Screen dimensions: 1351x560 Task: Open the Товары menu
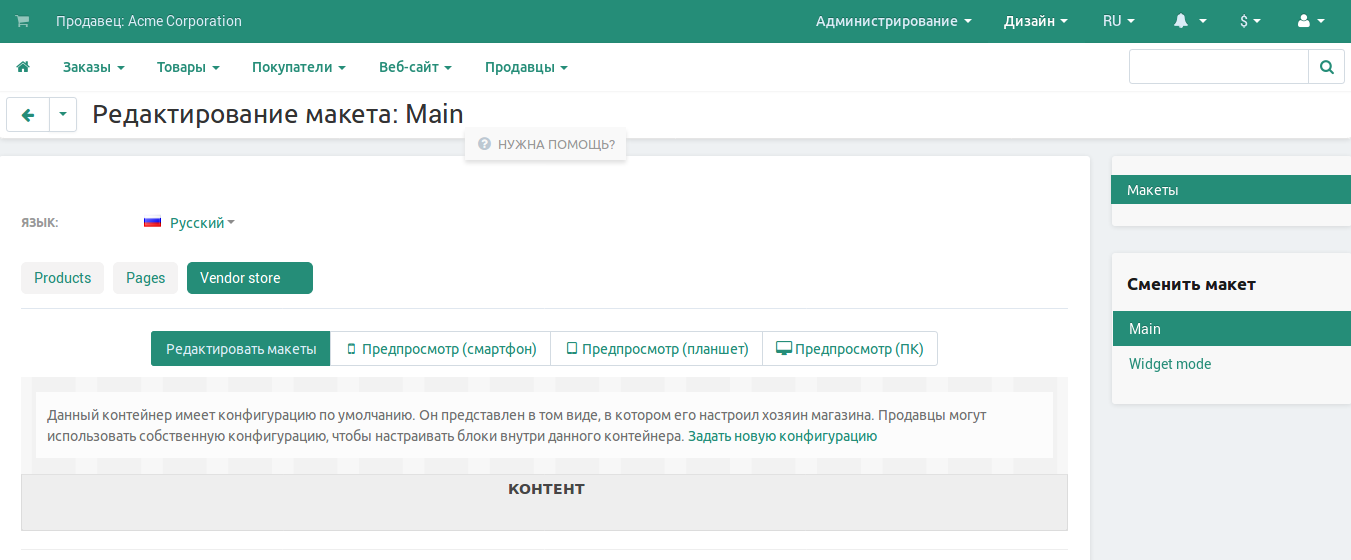[x=188, y=67]
